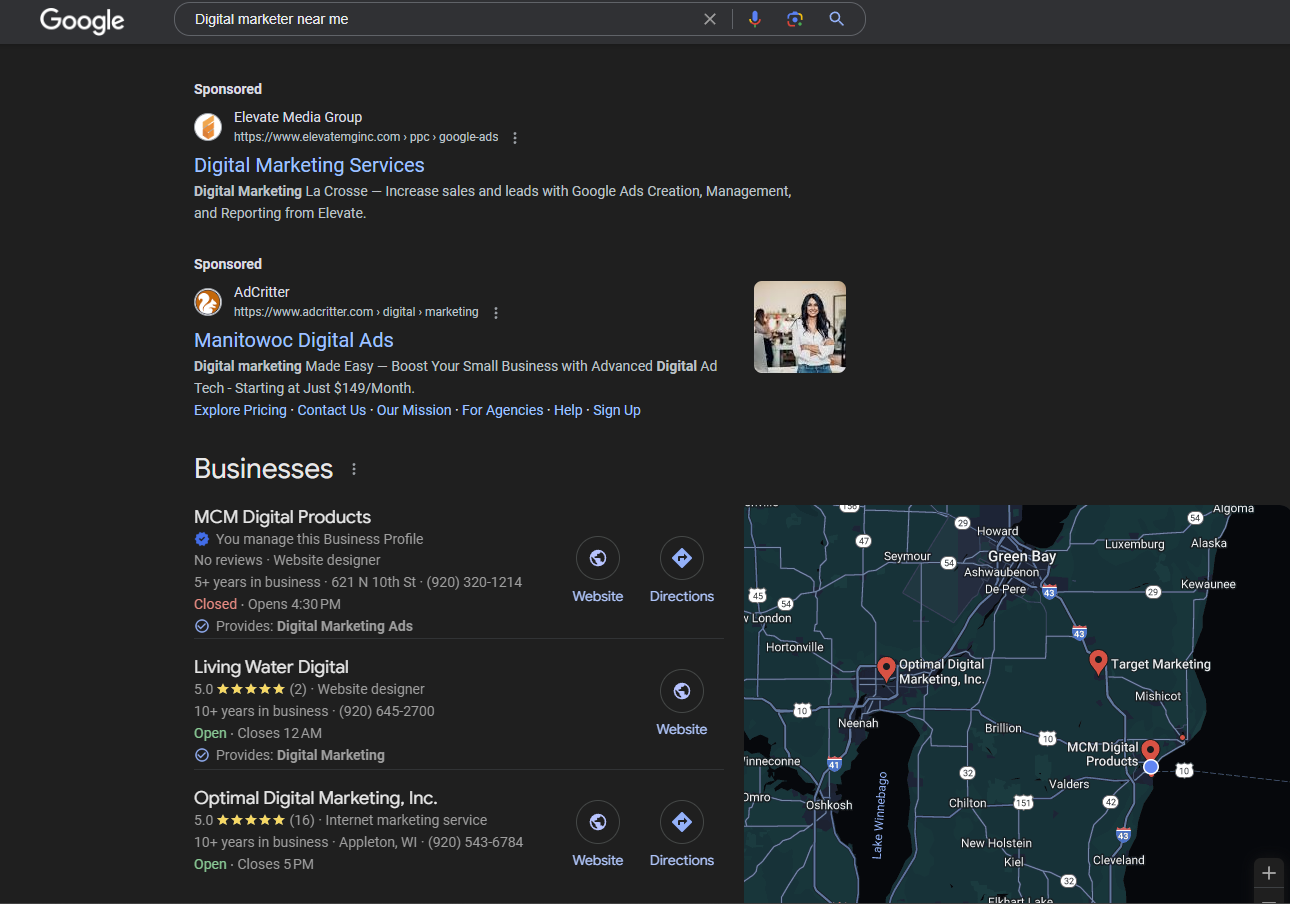
Task: Click the Businesses section heading
Action: (263, 469)
